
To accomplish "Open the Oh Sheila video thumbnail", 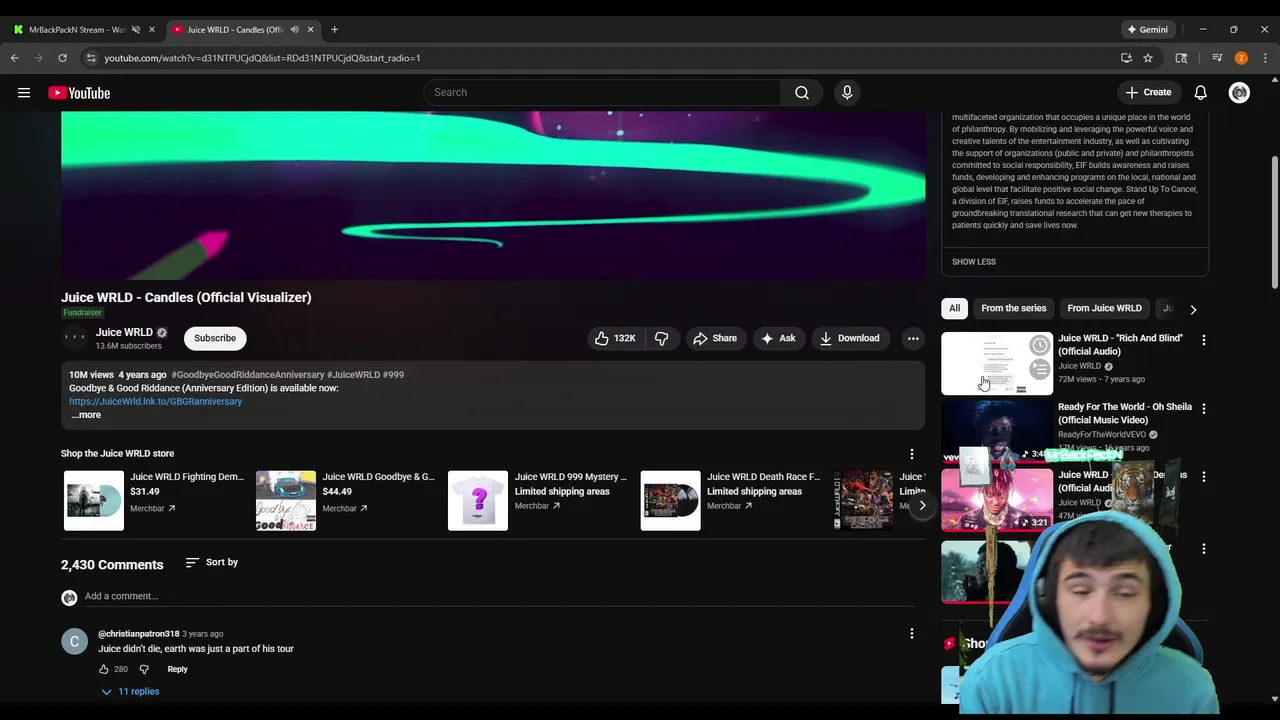I will click(x=997, y=432).
